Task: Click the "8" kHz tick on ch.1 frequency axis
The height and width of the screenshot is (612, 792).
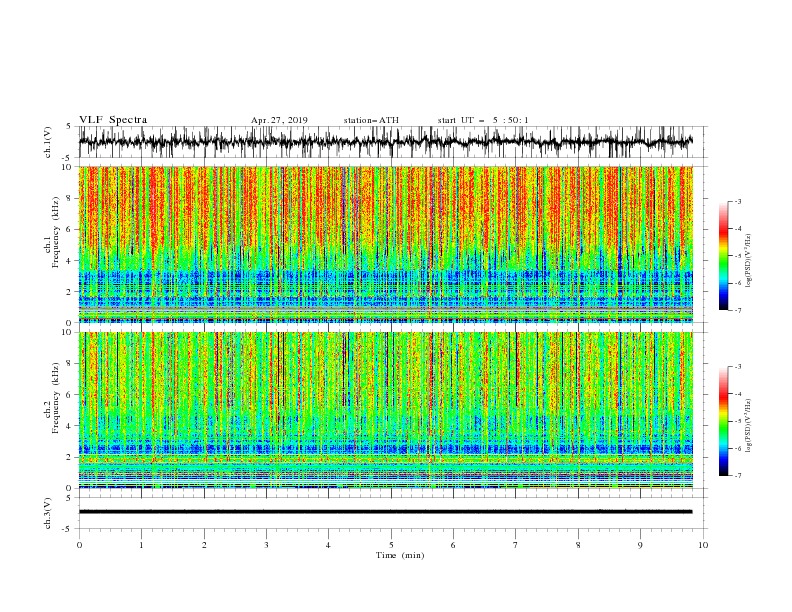Action: [70, 198]
